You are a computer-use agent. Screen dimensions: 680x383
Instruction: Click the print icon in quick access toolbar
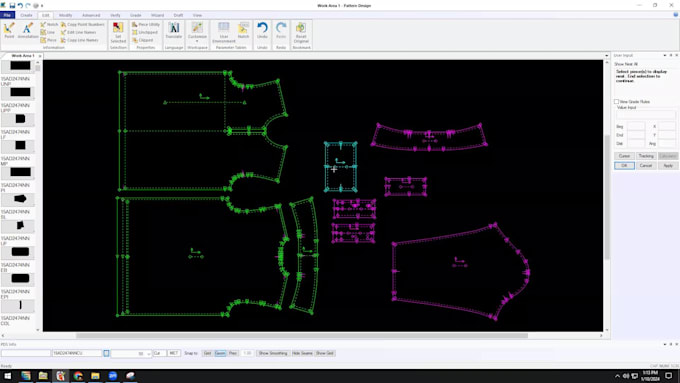[36, 6]
